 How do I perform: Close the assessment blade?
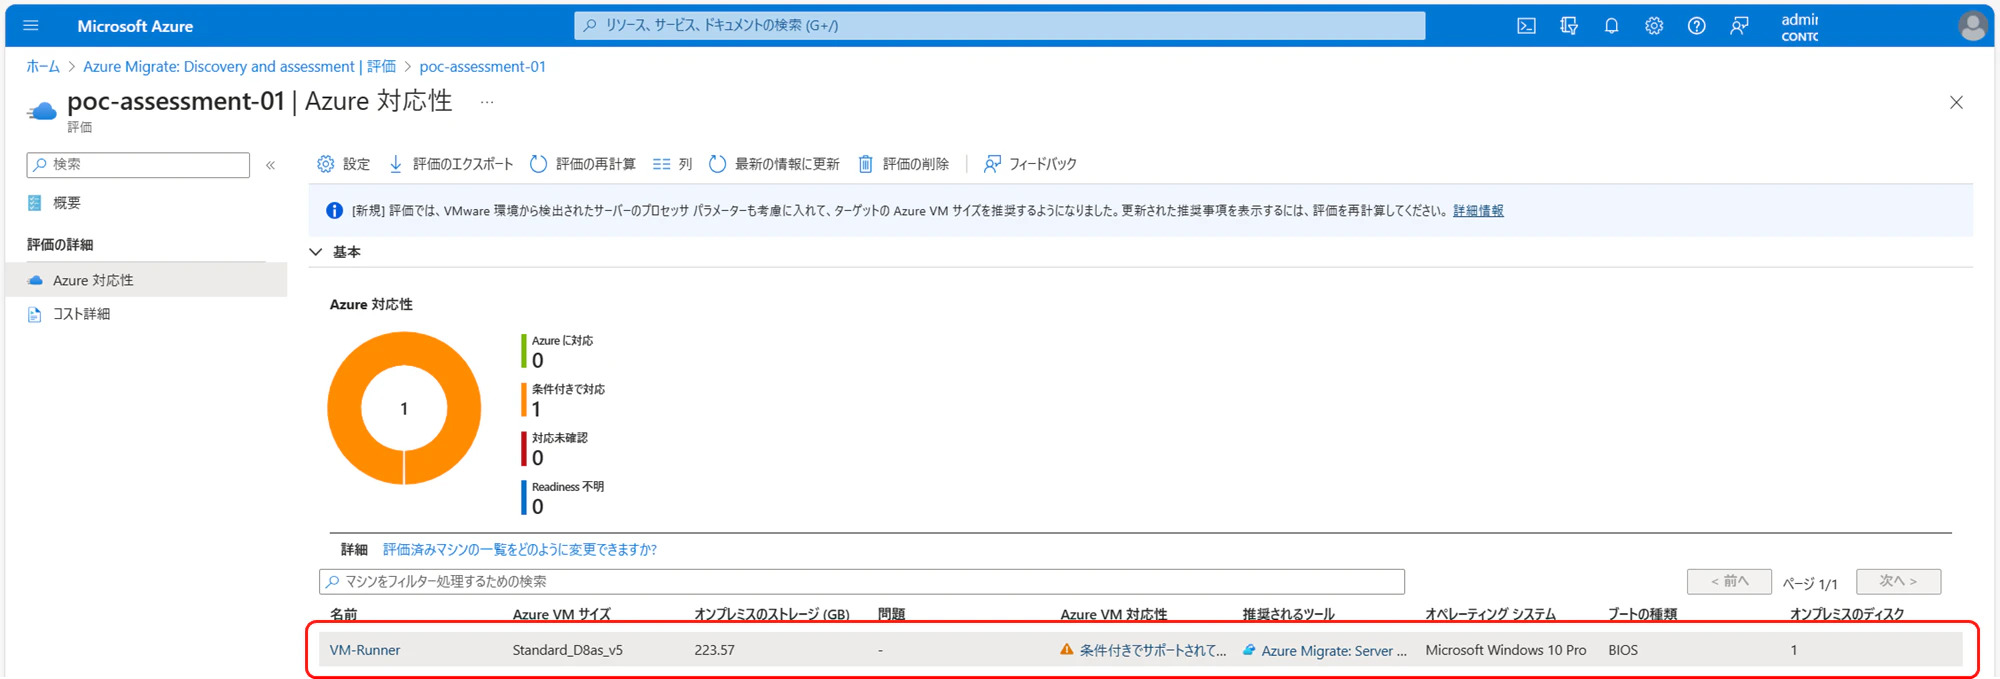[x=1956, y=102]
